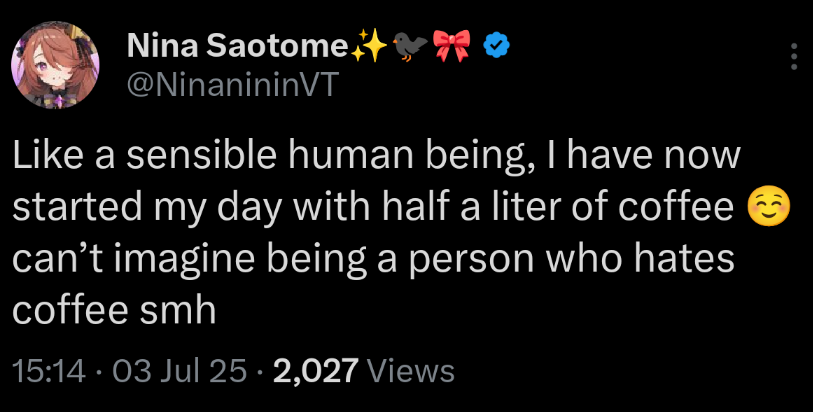Click the black bird emoji in the name
813x412 pixels.
[x=409, y=45]
